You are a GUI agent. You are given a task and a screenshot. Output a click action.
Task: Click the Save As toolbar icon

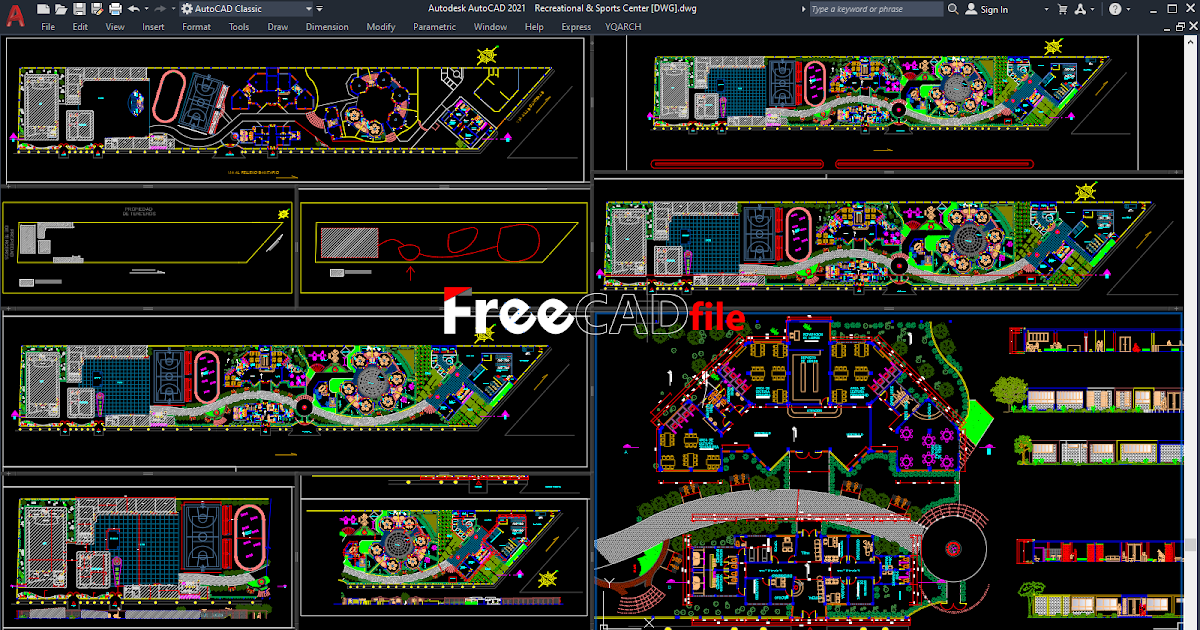click(96, 8)
